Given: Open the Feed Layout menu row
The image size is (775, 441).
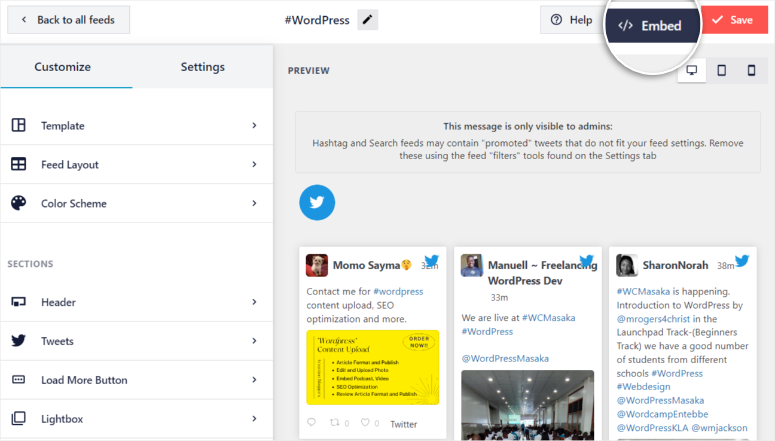Looking at the screenshot, I should [136, 164].
